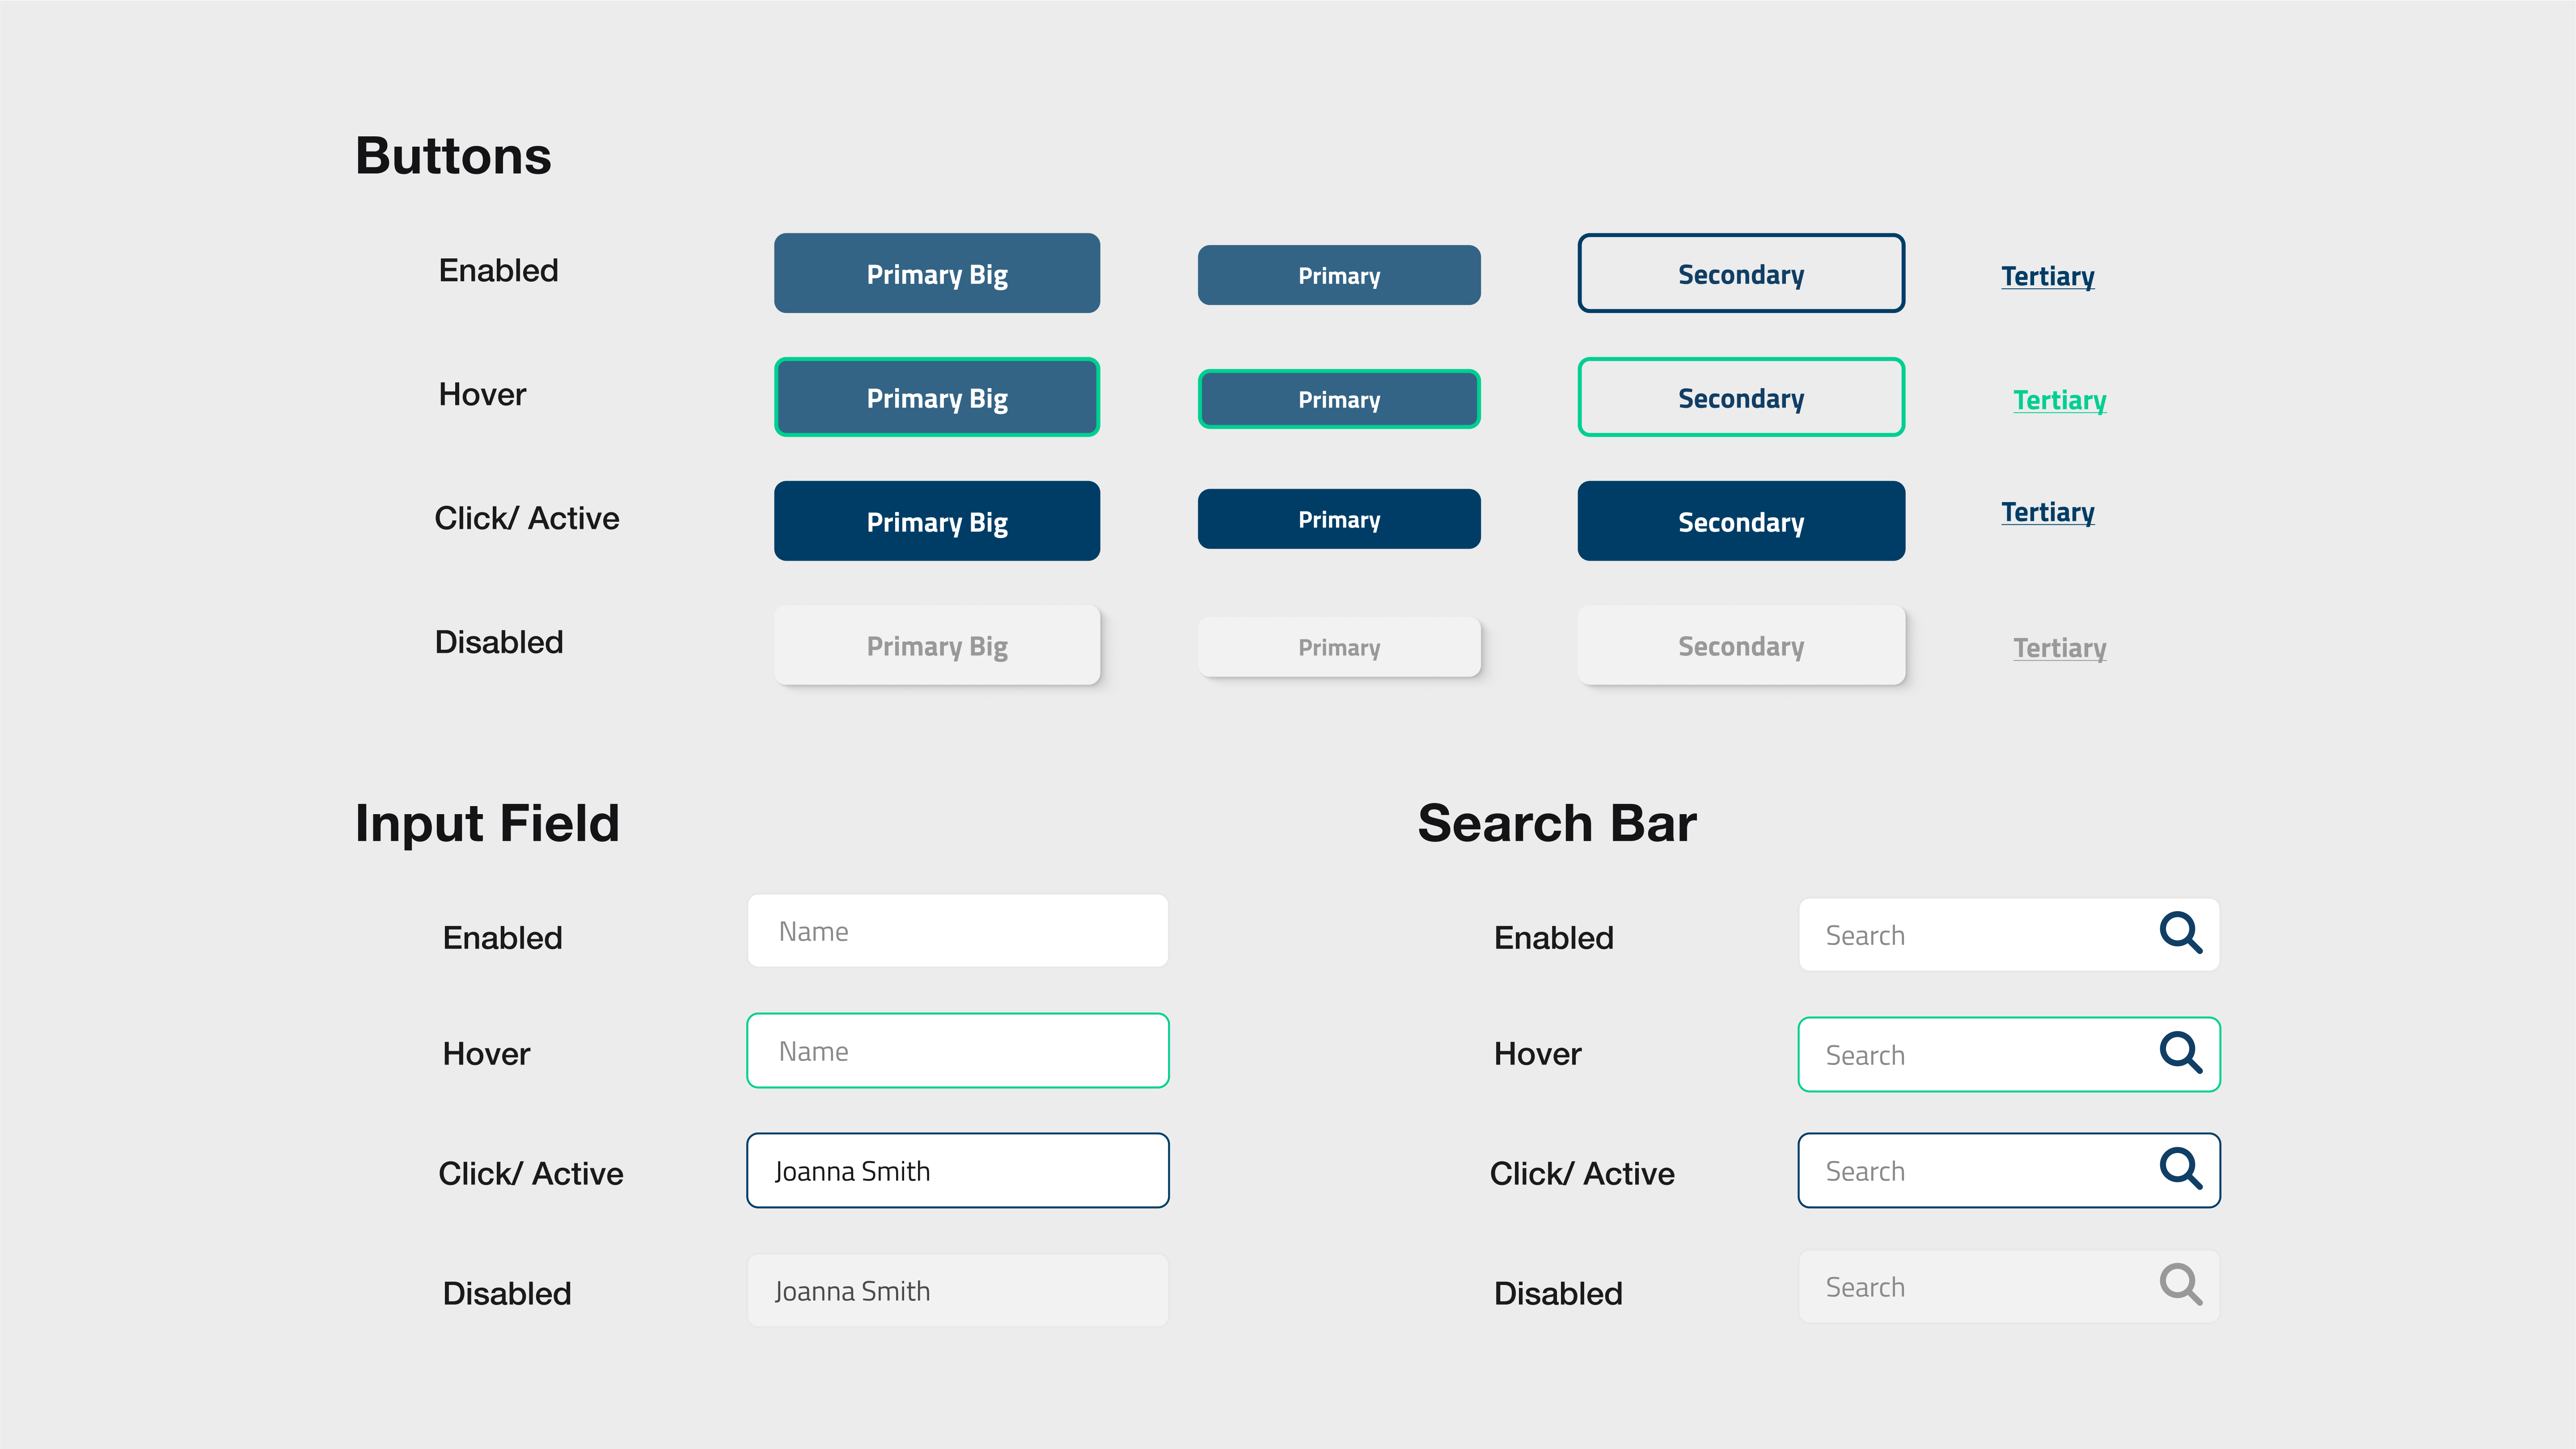Click the disabled Joanna Smith input field

pyautogui.click(x=958, y=1291)
